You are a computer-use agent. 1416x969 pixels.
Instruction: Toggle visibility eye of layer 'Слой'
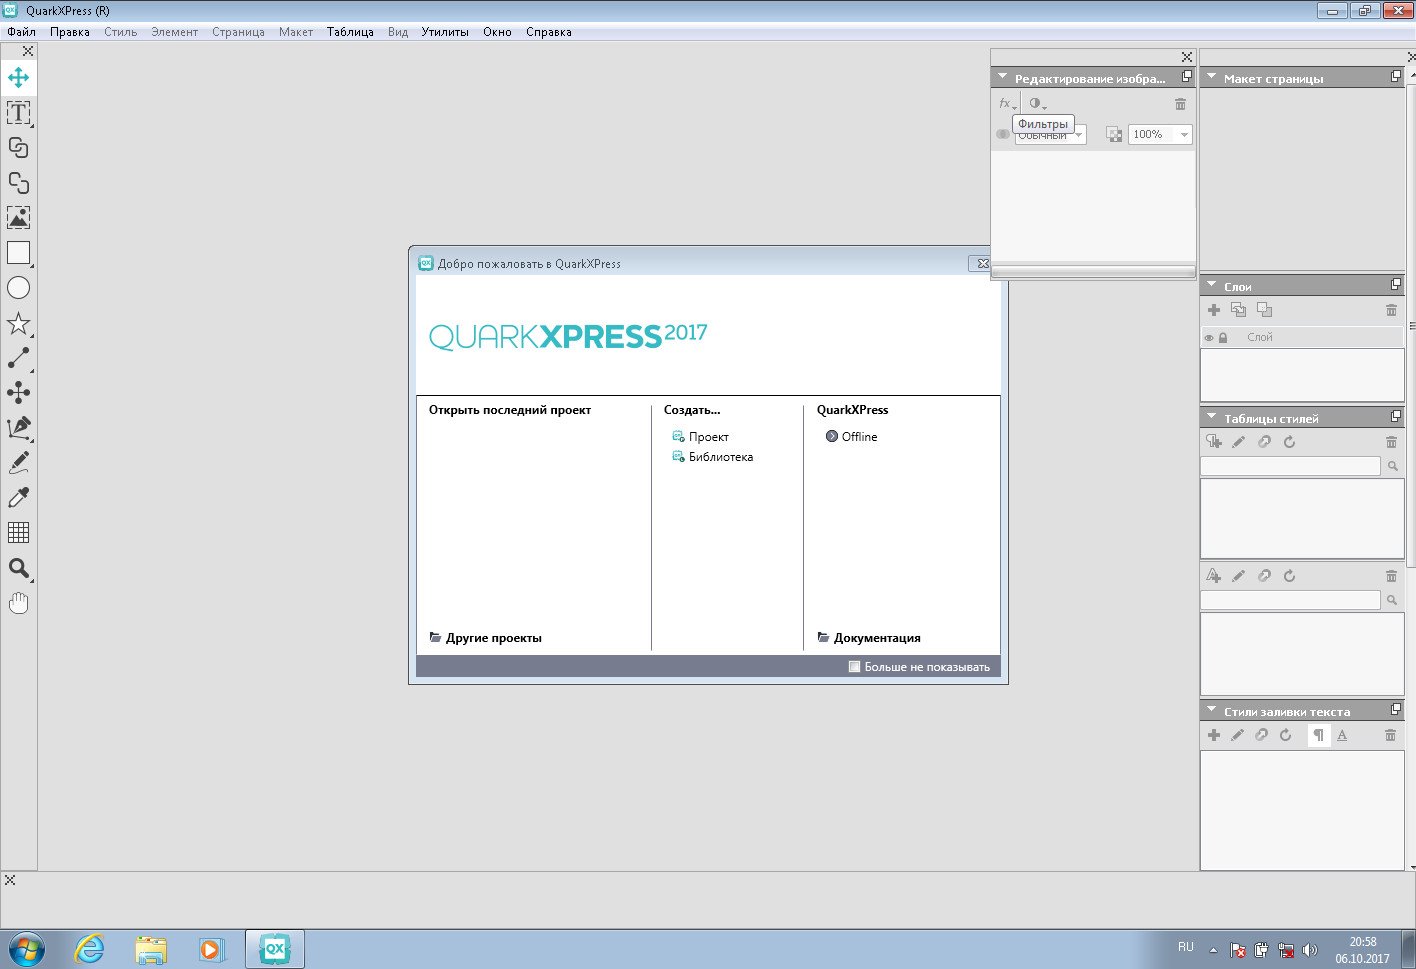tap(1209, 338)
